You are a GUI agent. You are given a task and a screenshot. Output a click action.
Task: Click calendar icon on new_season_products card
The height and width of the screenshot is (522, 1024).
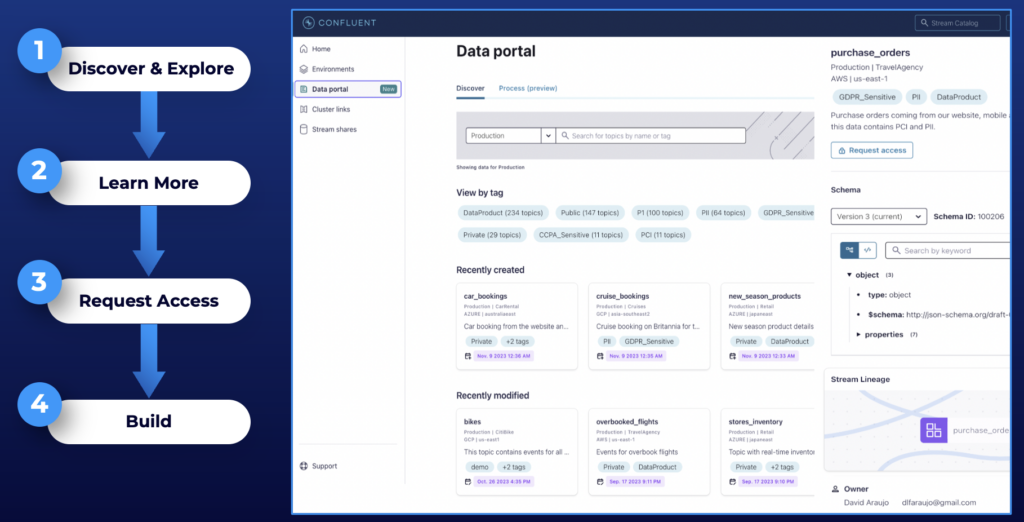pos(732,356)
